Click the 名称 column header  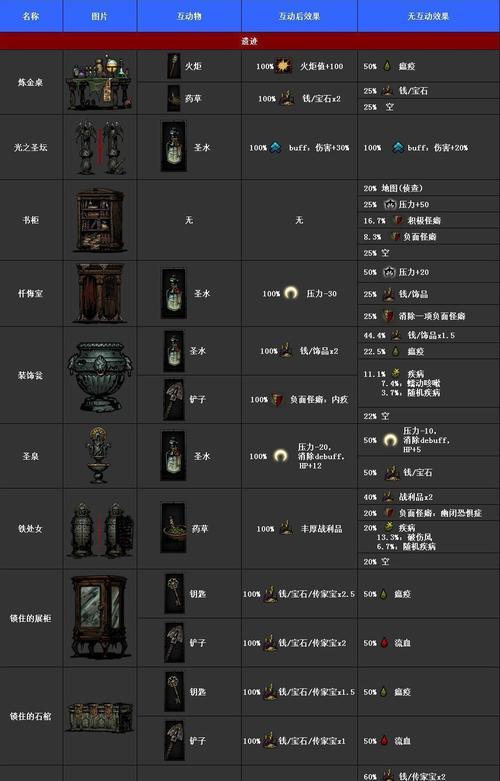[31, 16]
